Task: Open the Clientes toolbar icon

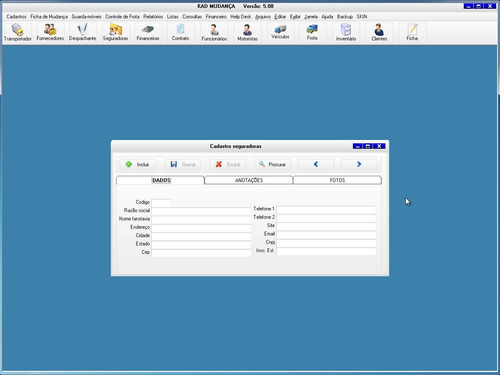Action: coord(379,32)
